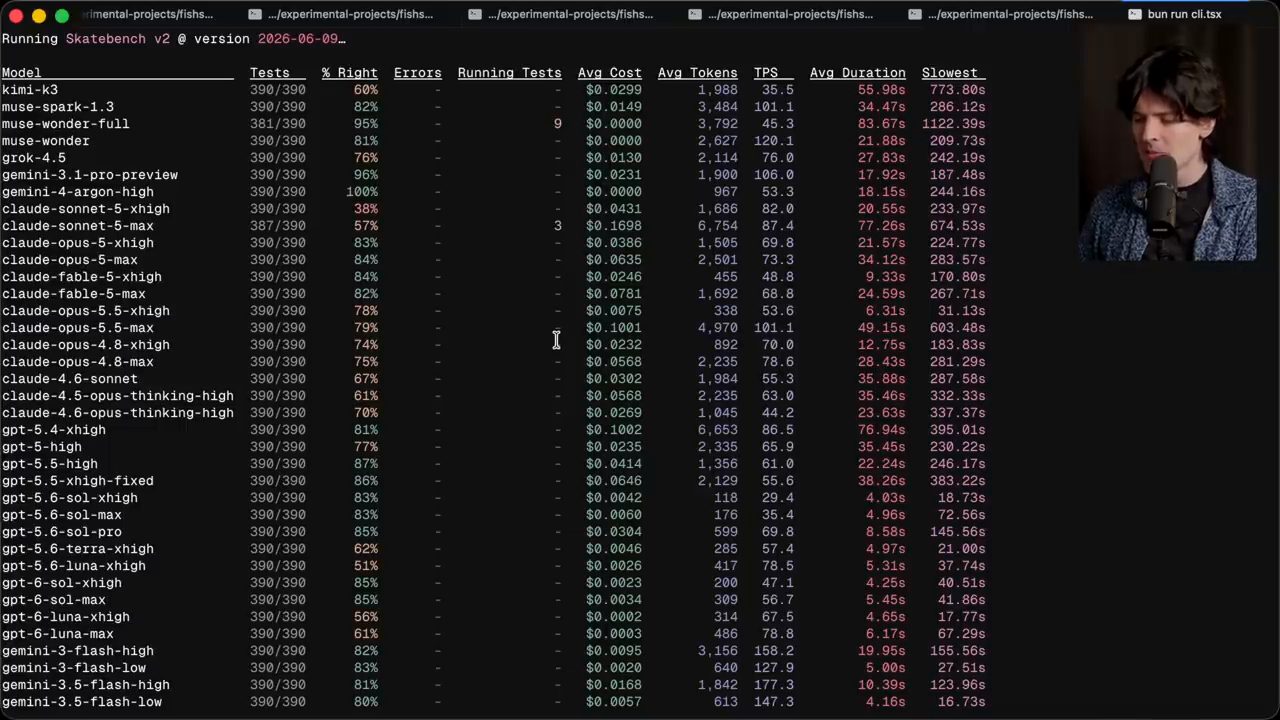Screen dimensions: 1280x720
Task: Select the "kimi-k3" model name
Action: point(30,90)
